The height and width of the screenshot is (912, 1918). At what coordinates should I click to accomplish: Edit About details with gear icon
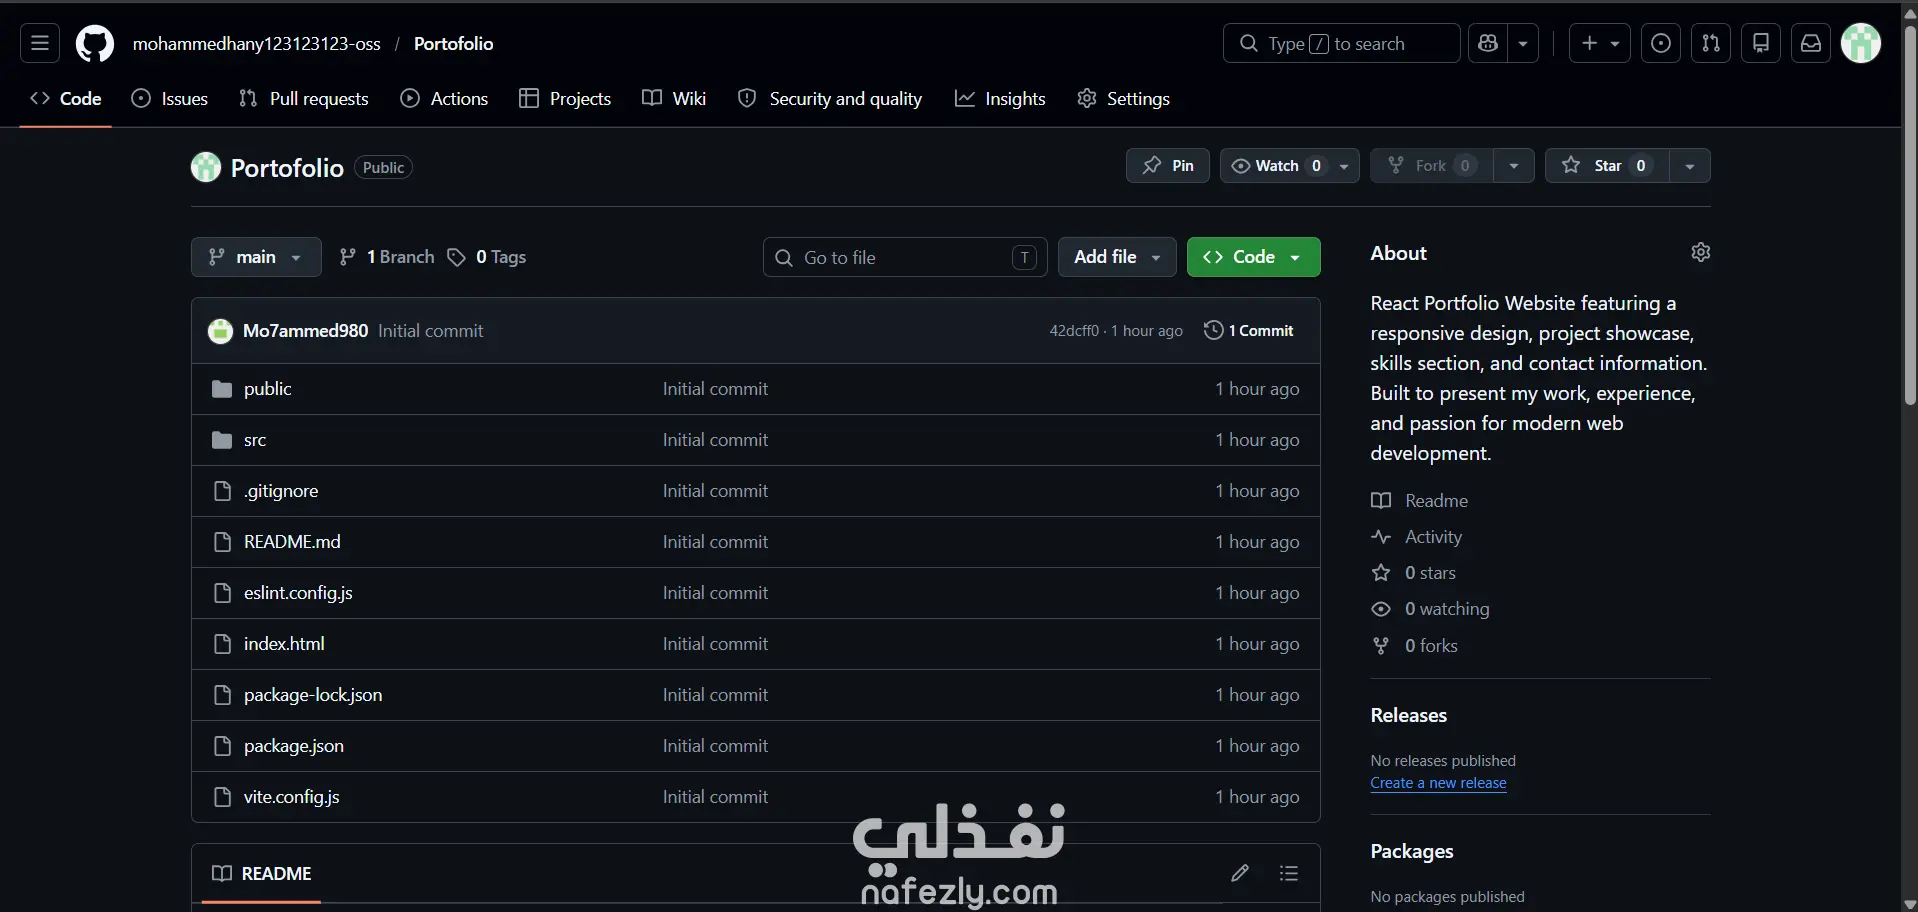[1700, 252]
